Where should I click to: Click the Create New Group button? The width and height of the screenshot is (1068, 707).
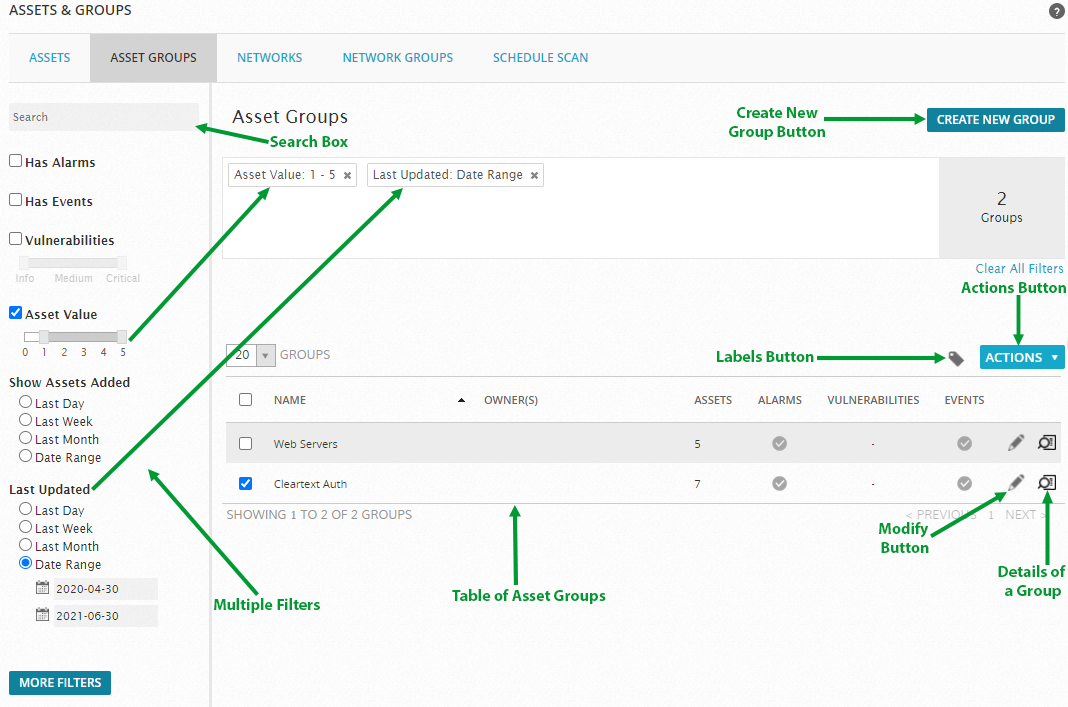pos(995,119)
